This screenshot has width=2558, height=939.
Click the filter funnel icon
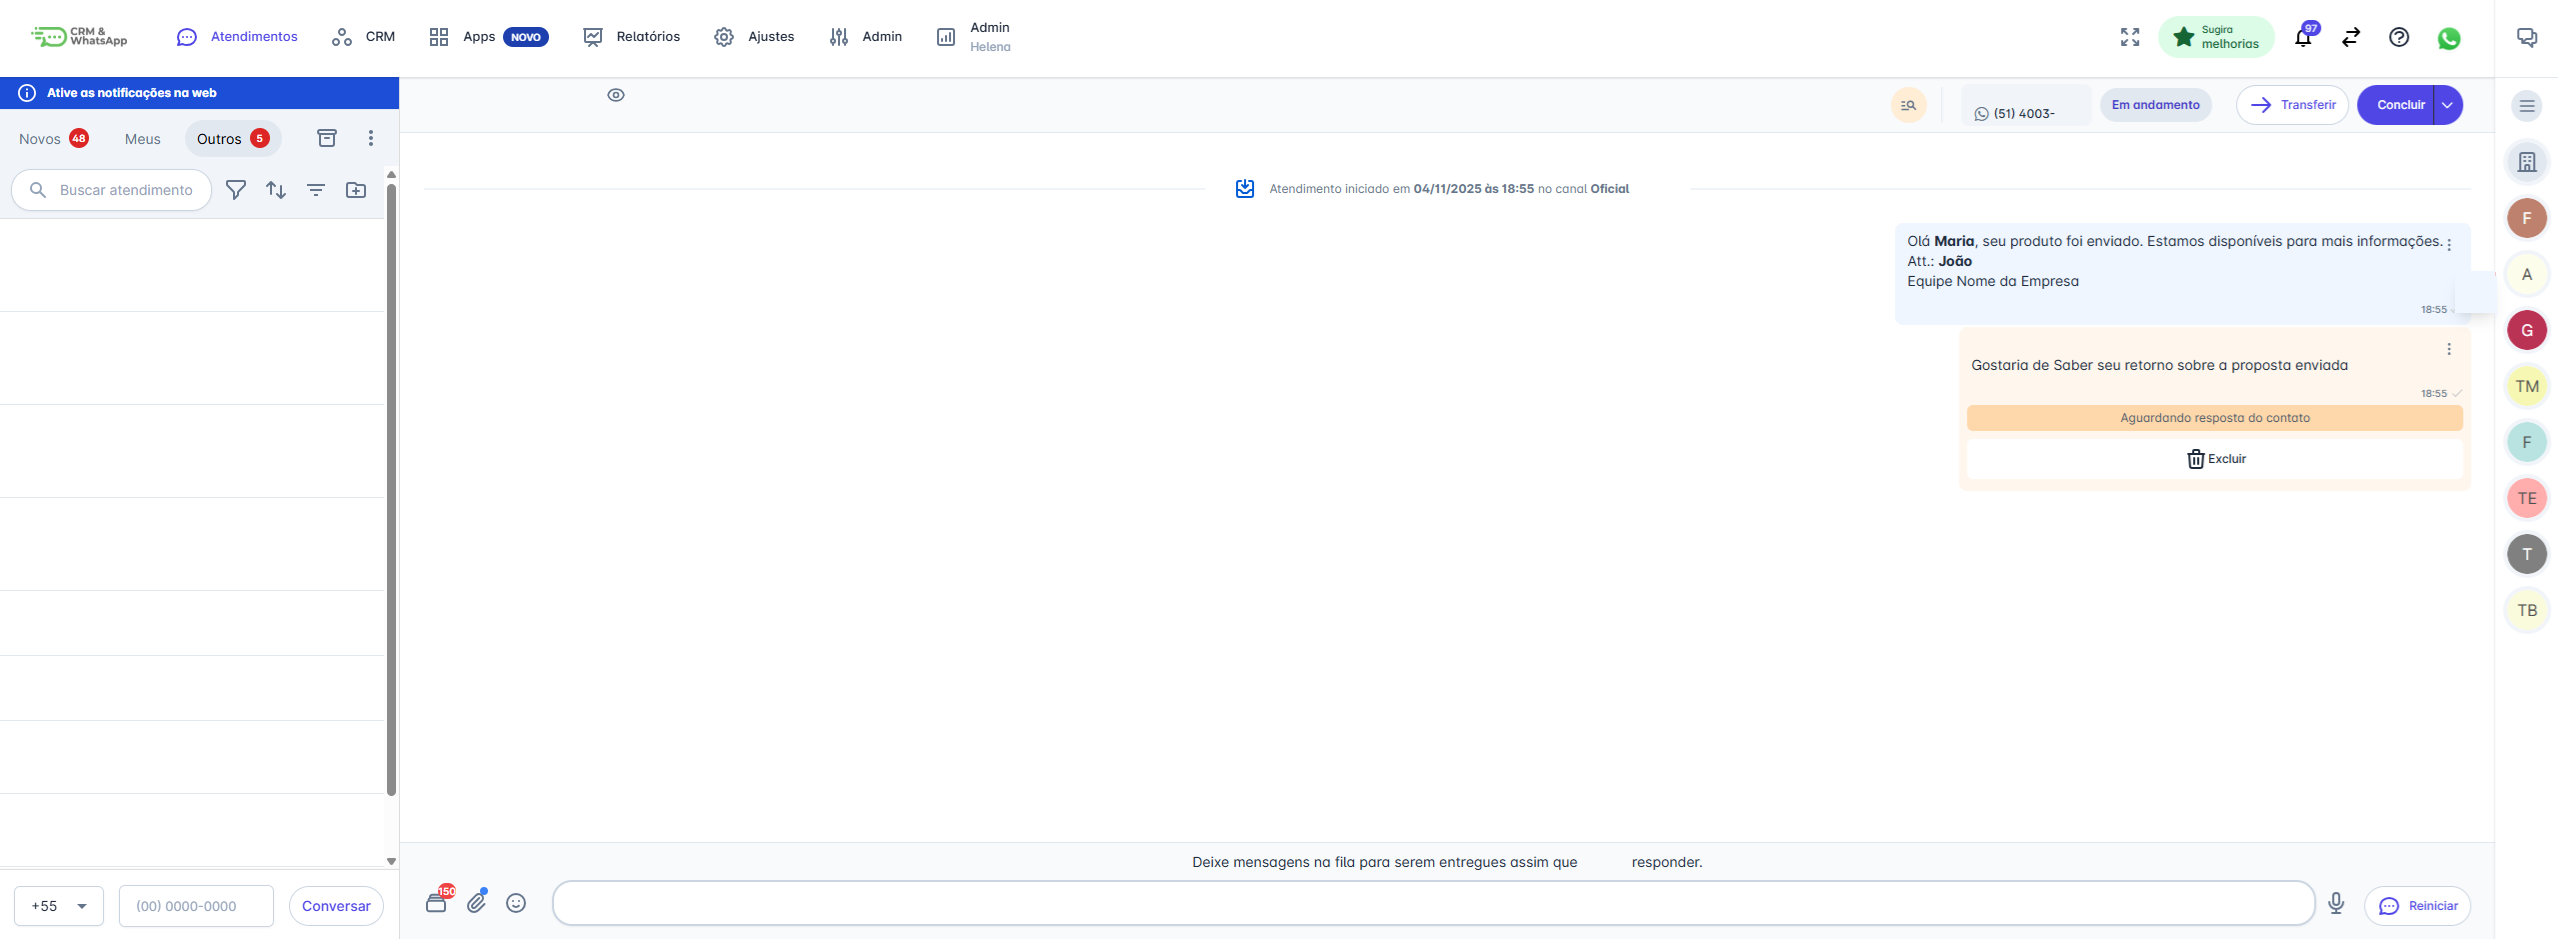[x=236, y=190]
